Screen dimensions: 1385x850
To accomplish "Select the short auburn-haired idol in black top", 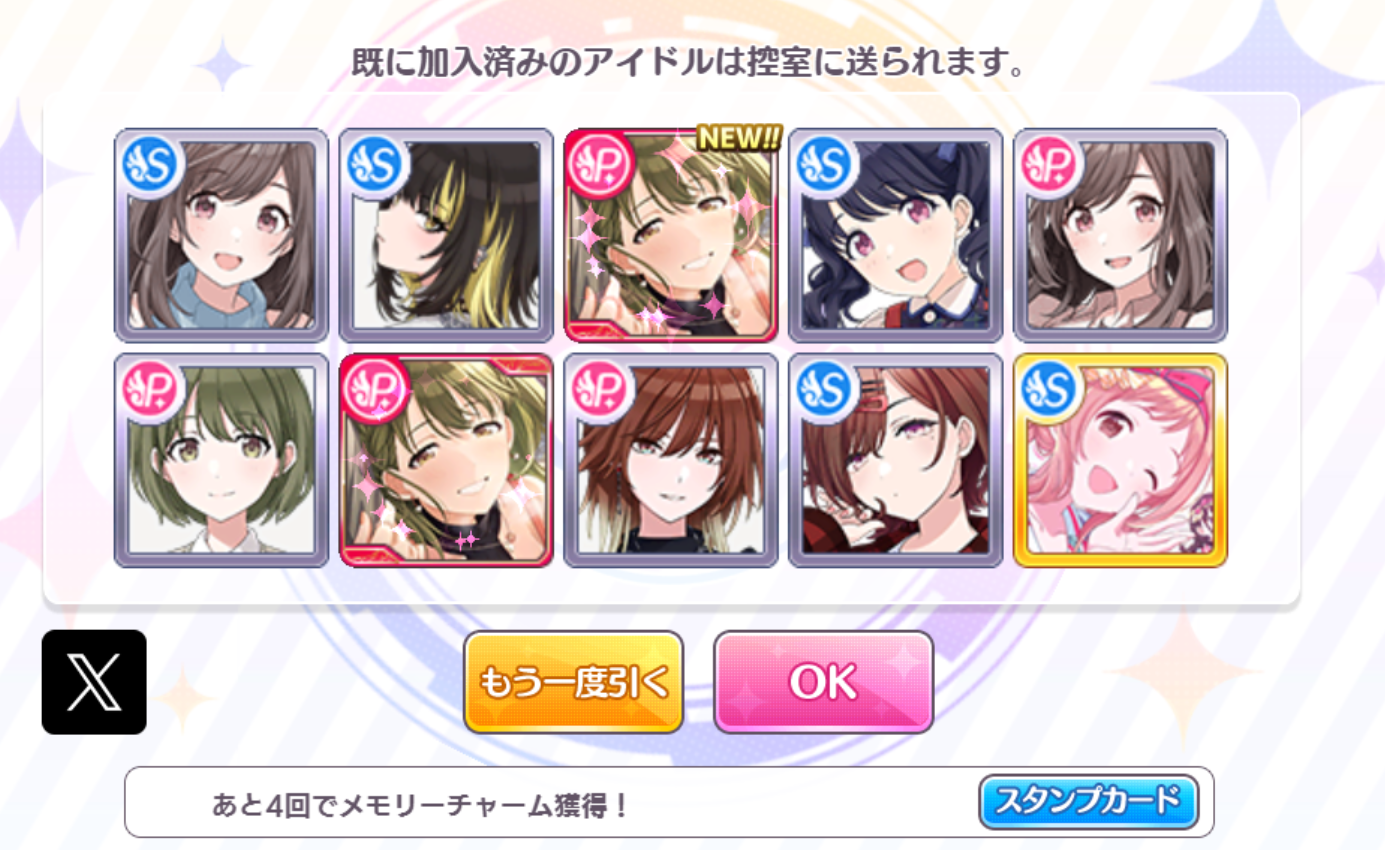I will [x=671, y=460].
